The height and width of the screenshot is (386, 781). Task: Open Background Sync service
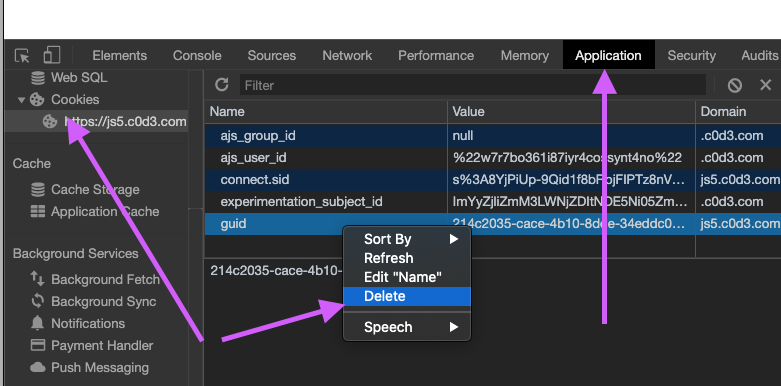(x=93, y=301)
